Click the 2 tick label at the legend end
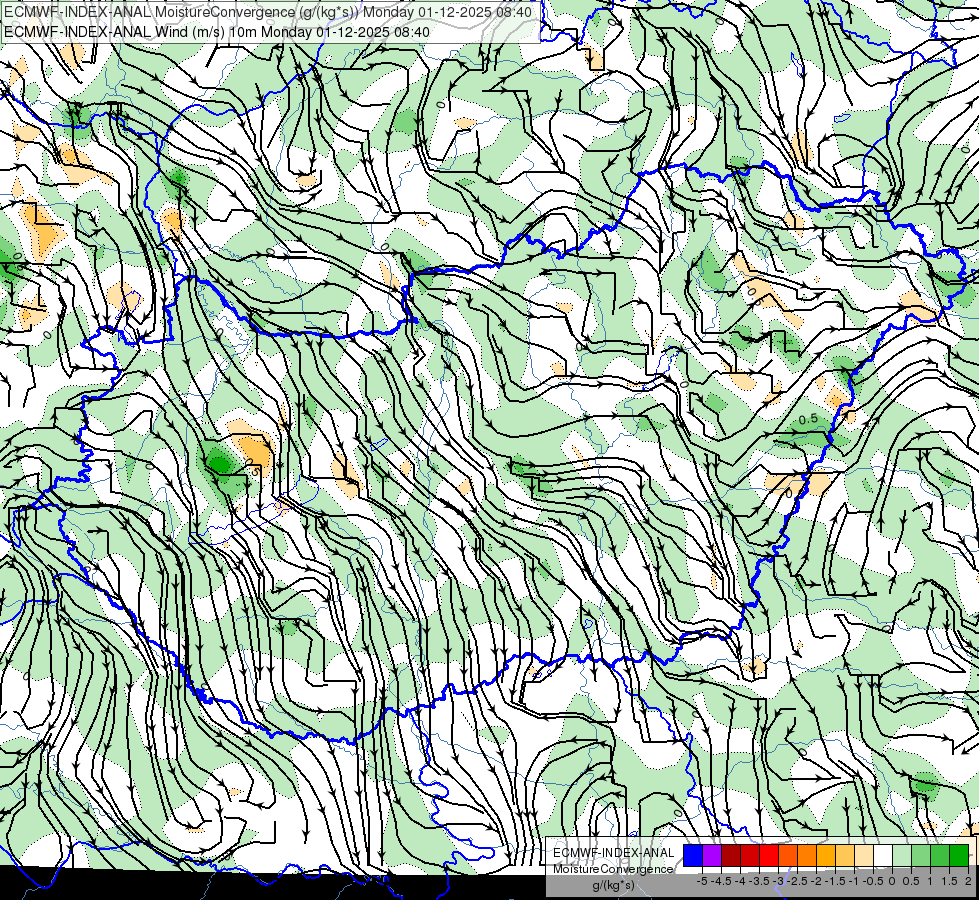The image size is (979, 900). (968, 881)
